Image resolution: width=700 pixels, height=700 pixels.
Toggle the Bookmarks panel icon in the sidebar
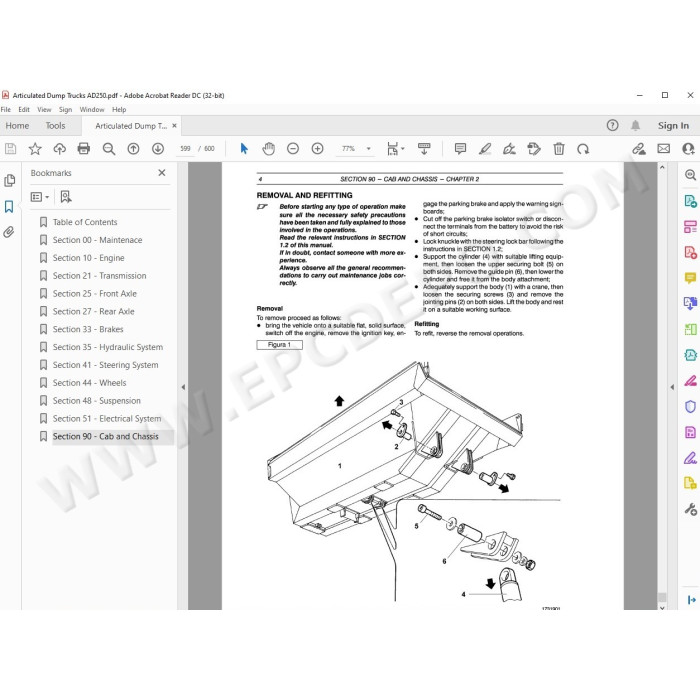tap(8, 206)
